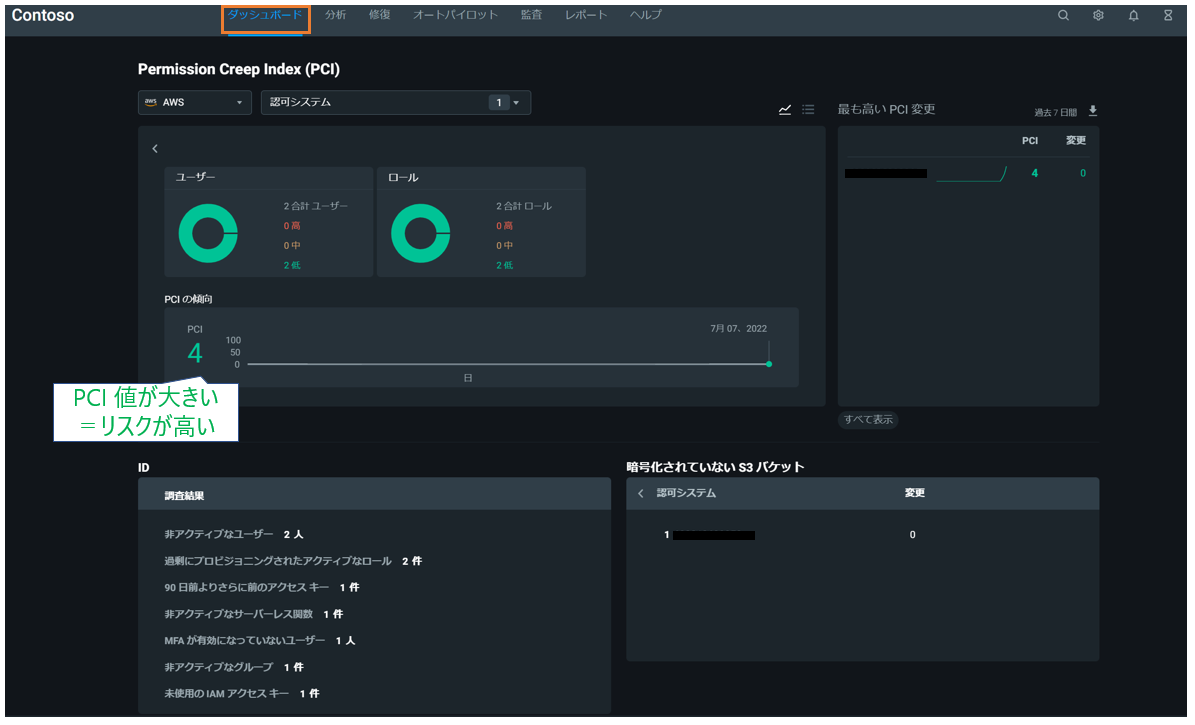Switch to the line chart view icon

coord(785,110)
